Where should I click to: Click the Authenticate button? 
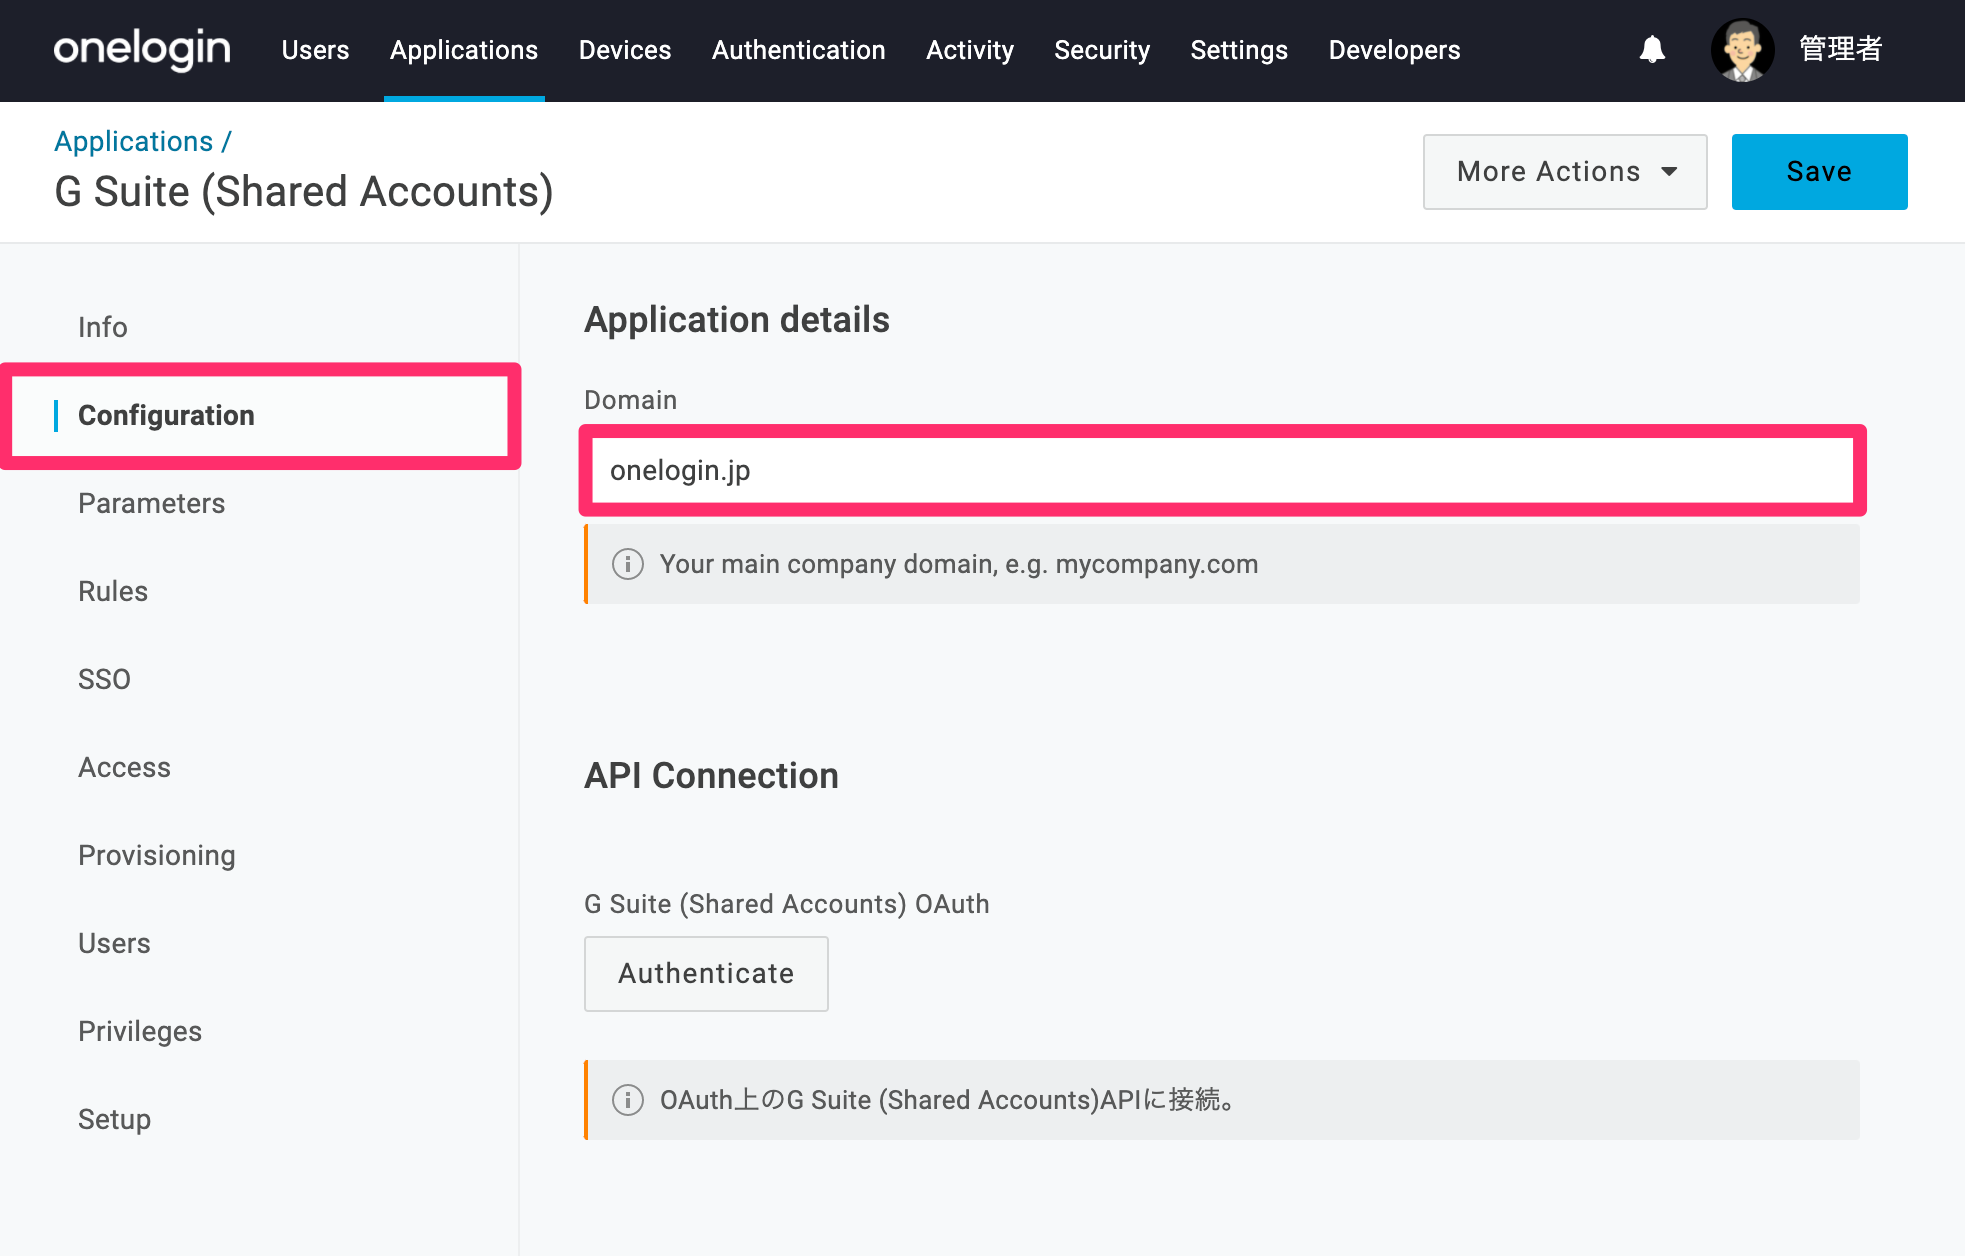[x=706, y=974]
